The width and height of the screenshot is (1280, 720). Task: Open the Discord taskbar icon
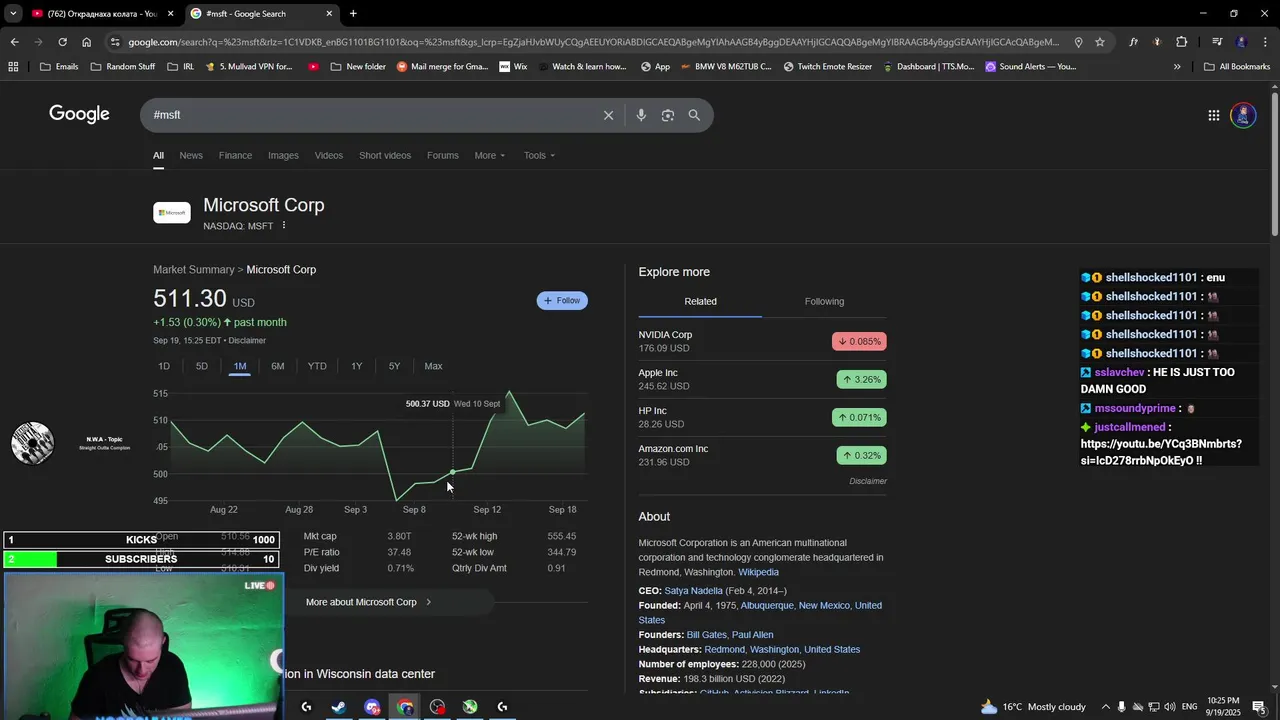click(372, 707)
